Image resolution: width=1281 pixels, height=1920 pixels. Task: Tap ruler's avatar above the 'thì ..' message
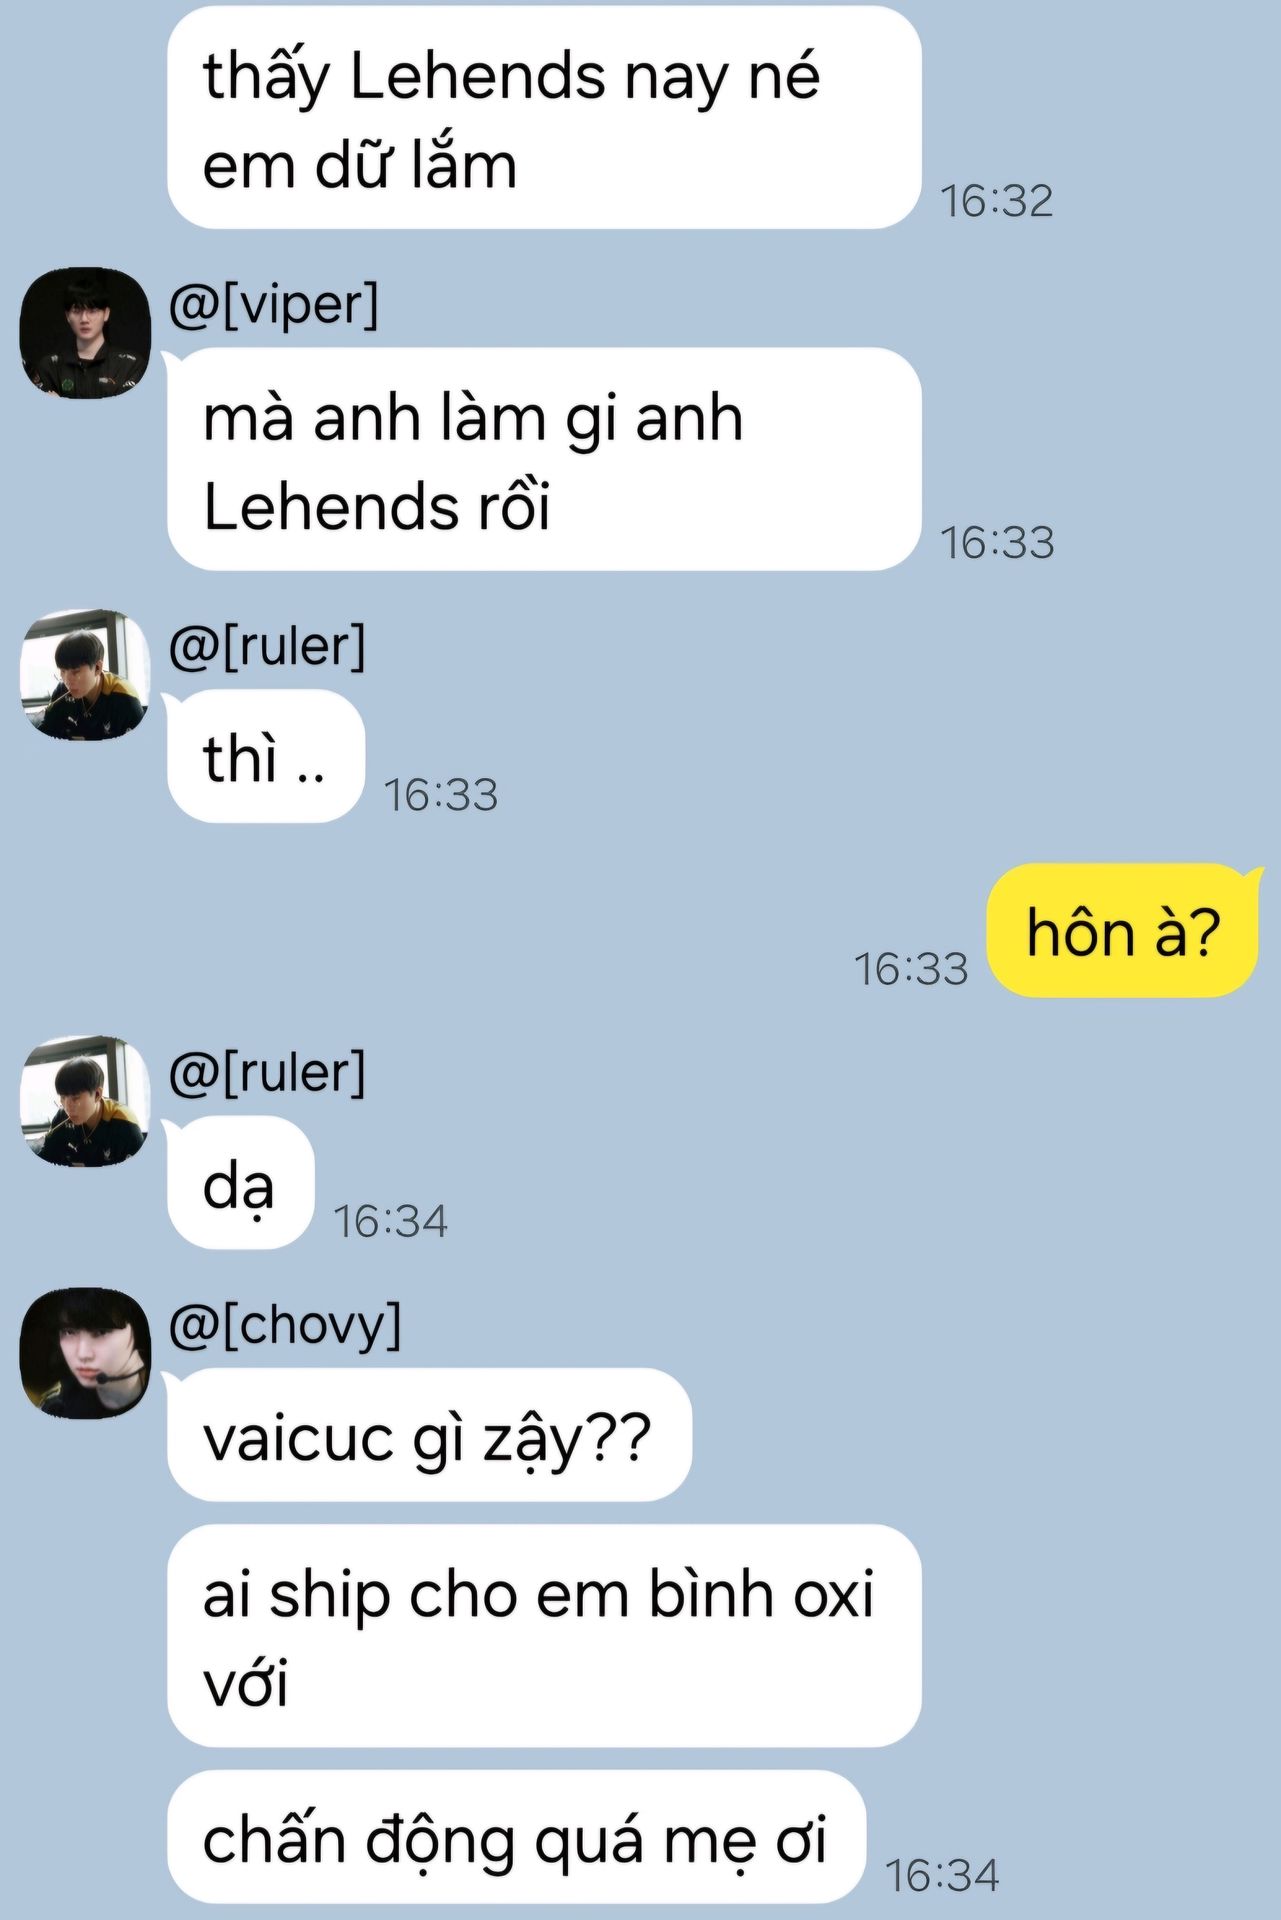(85, 674)
